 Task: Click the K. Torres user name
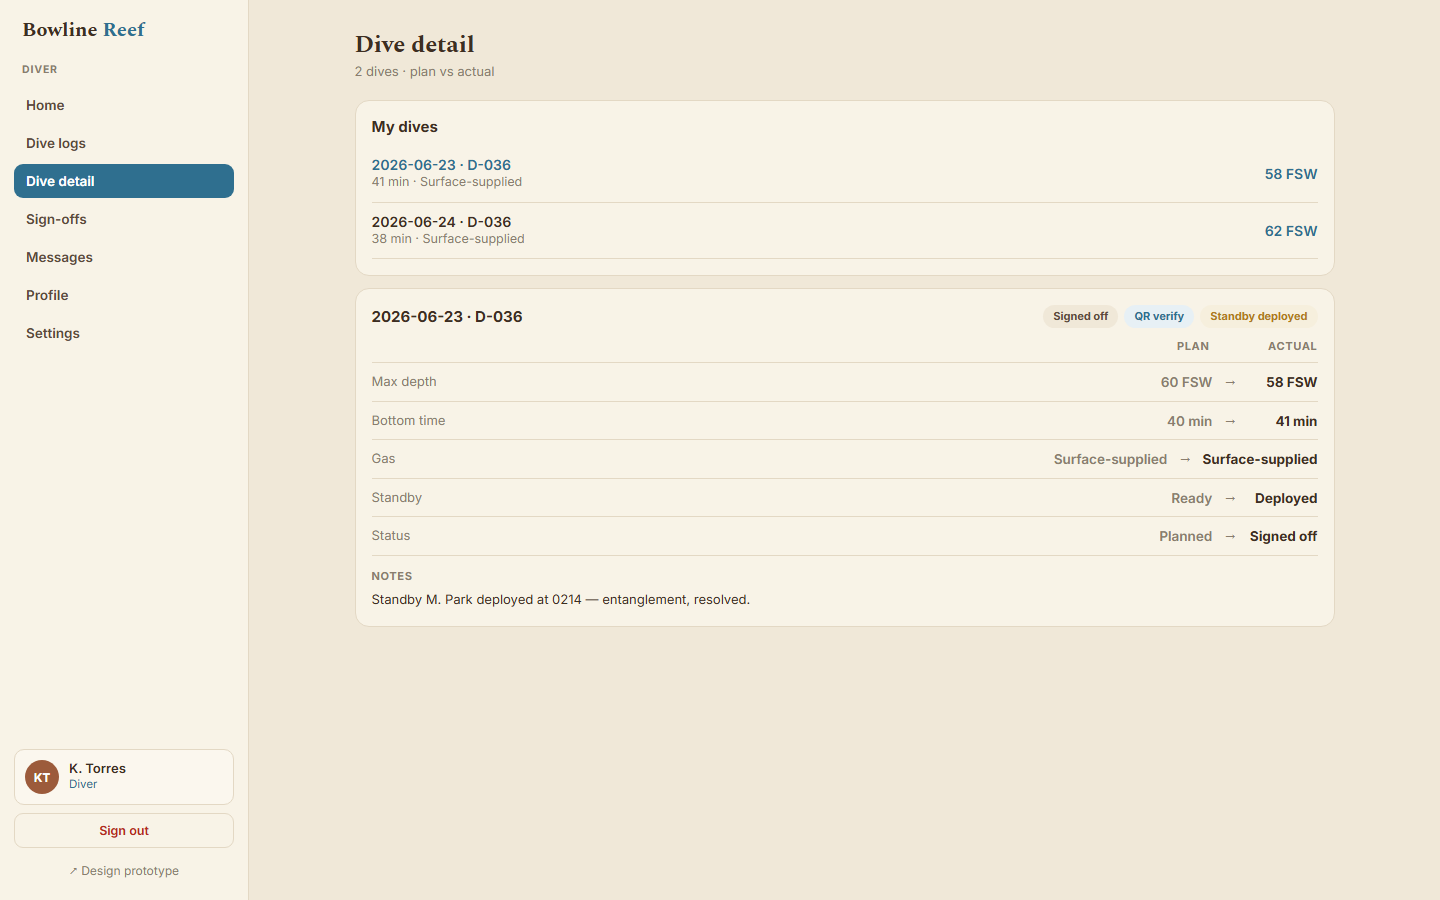pyautogui.click(x=97, y=769)
